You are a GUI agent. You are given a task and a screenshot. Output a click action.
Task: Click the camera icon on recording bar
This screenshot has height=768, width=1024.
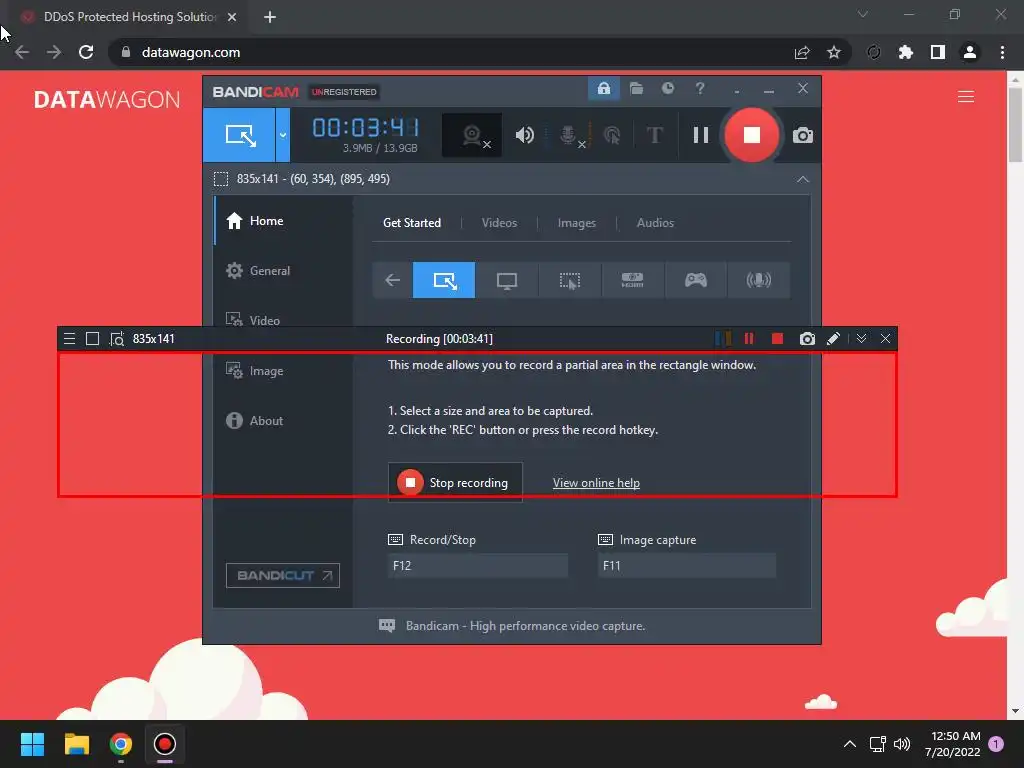(x=807, y=338)
